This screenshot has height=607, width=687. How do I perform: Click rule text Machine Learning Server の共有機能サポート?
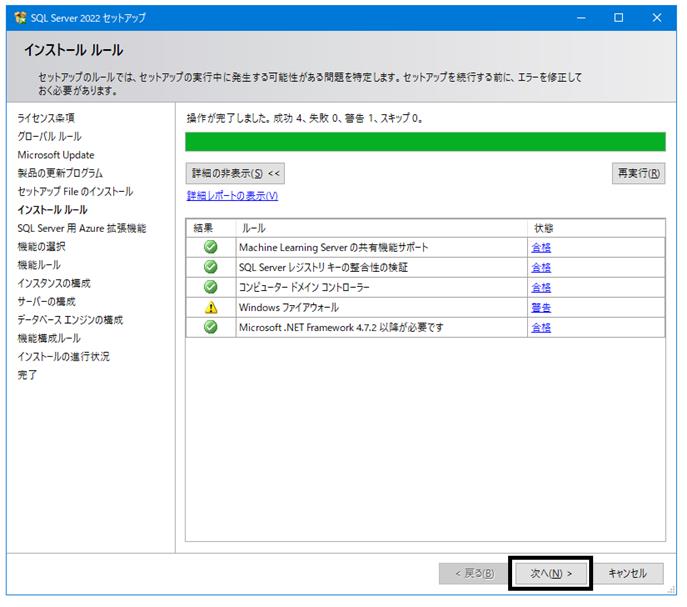point(333,248)
